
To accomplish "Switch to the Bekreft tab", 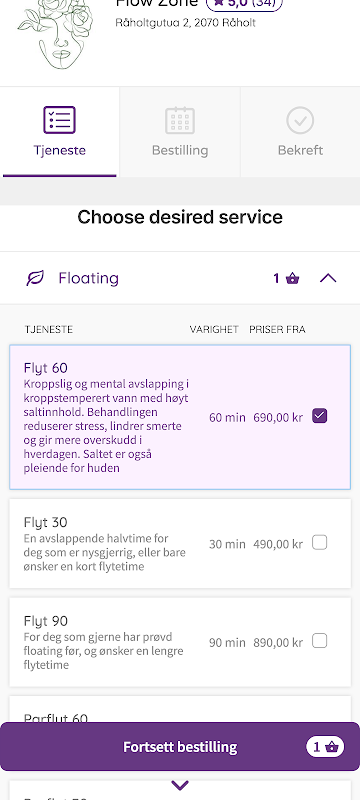I will 300,132.
